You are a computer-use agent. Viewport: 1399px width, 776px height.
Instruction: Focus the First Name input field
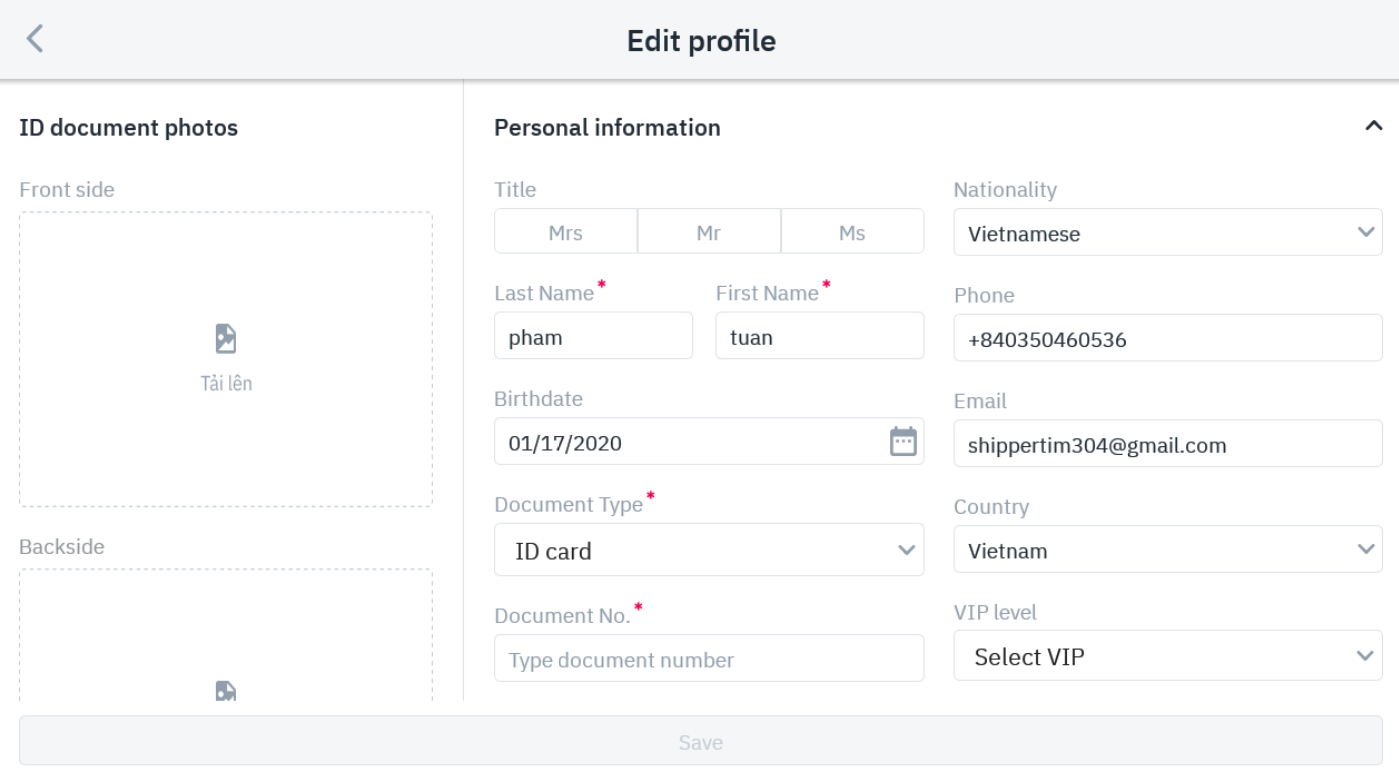click(x=819, y=337)
